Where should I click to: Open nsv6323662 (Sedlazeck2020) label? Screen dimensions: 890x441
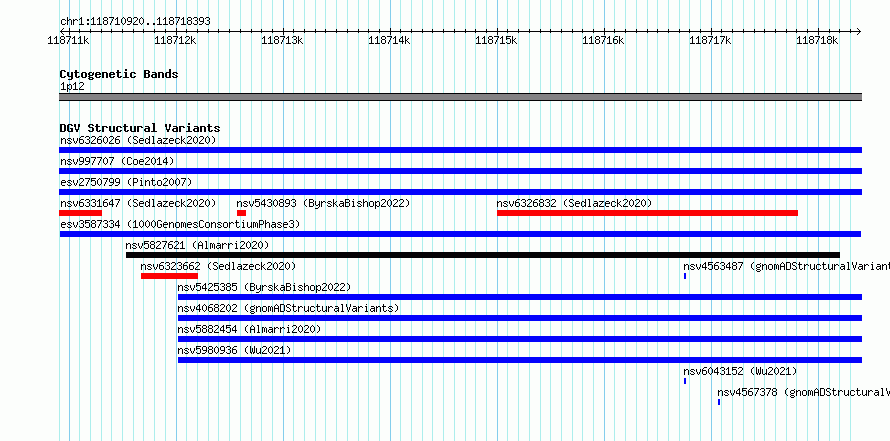(218, 266)
